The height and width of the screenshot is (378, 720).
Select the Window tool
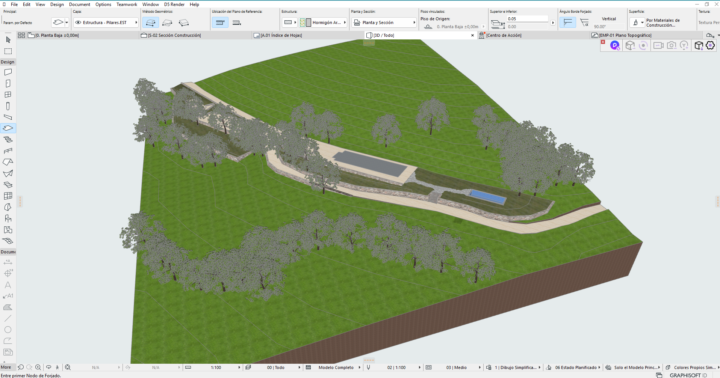[x=8, y=95]
